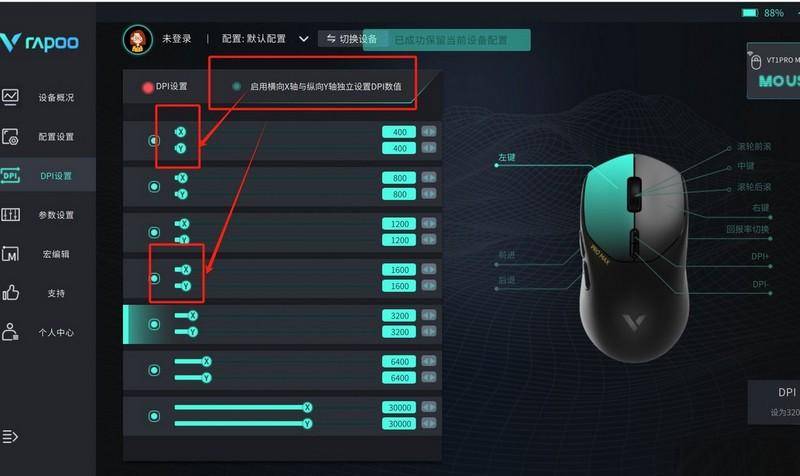
Task: Open the 宏编辑 macro editor icon
Action: coord(10,254)
